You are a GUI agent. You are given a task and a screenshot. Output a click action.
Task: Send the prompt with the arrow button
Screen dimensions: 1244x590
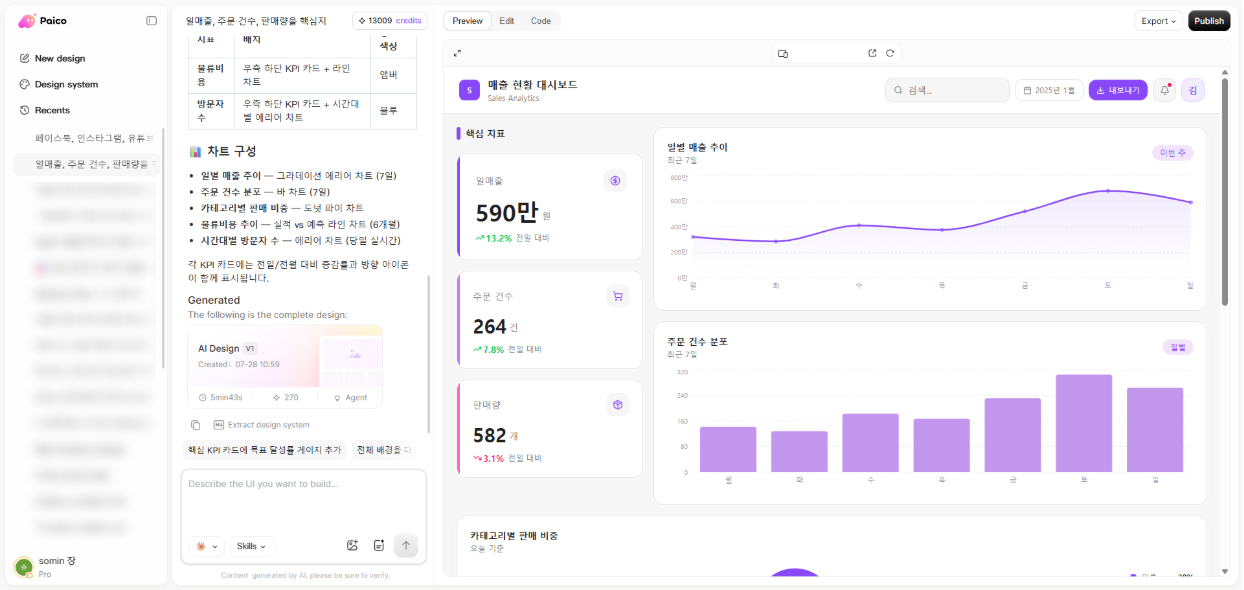tap(405, 545)
